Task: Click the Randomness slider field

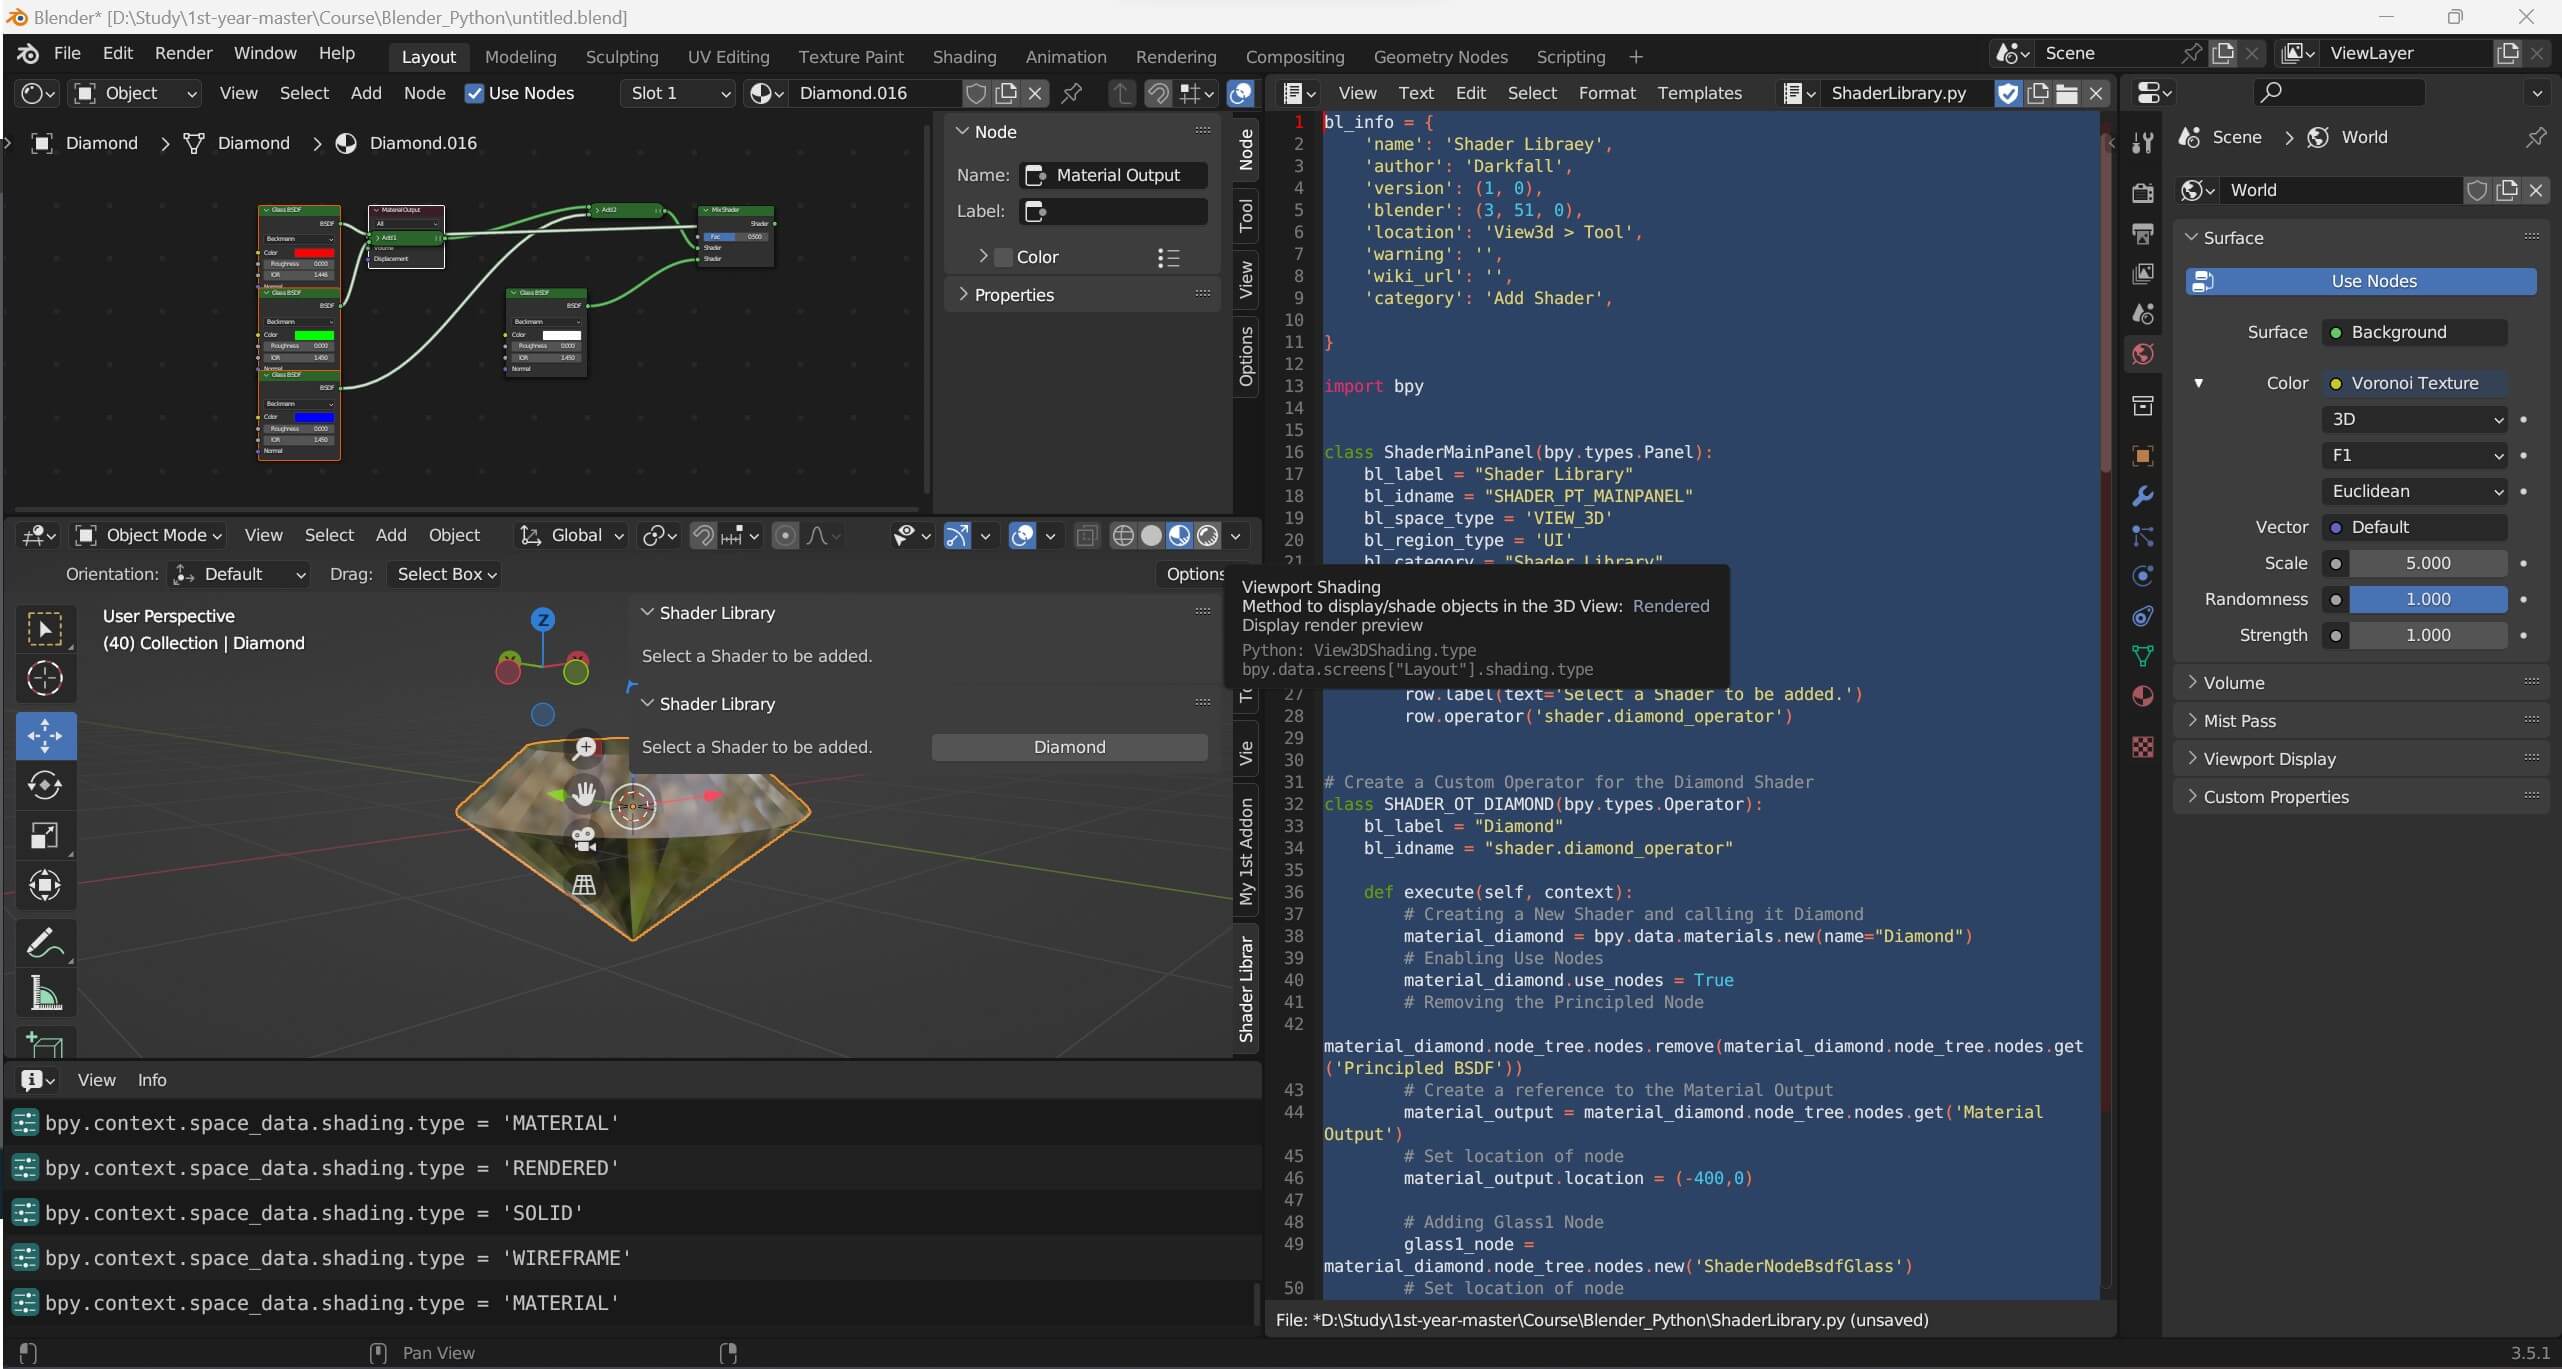Action: [x=2427, y=599]
